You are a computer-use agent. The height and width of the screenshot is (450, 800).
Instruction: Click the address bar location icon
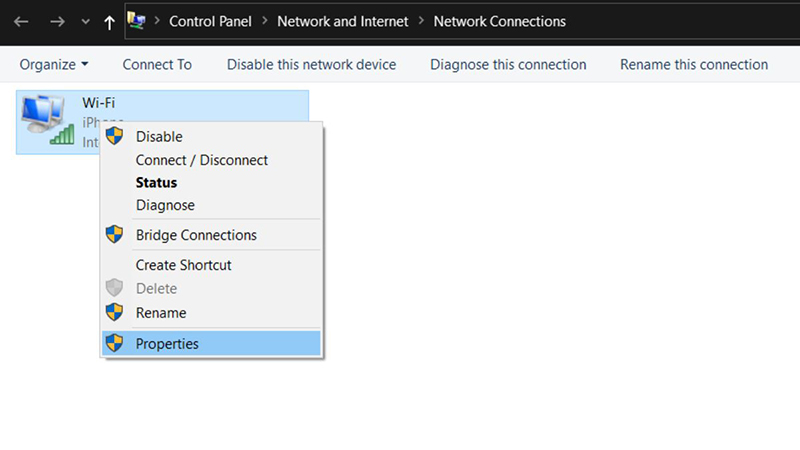pos(138,21)
